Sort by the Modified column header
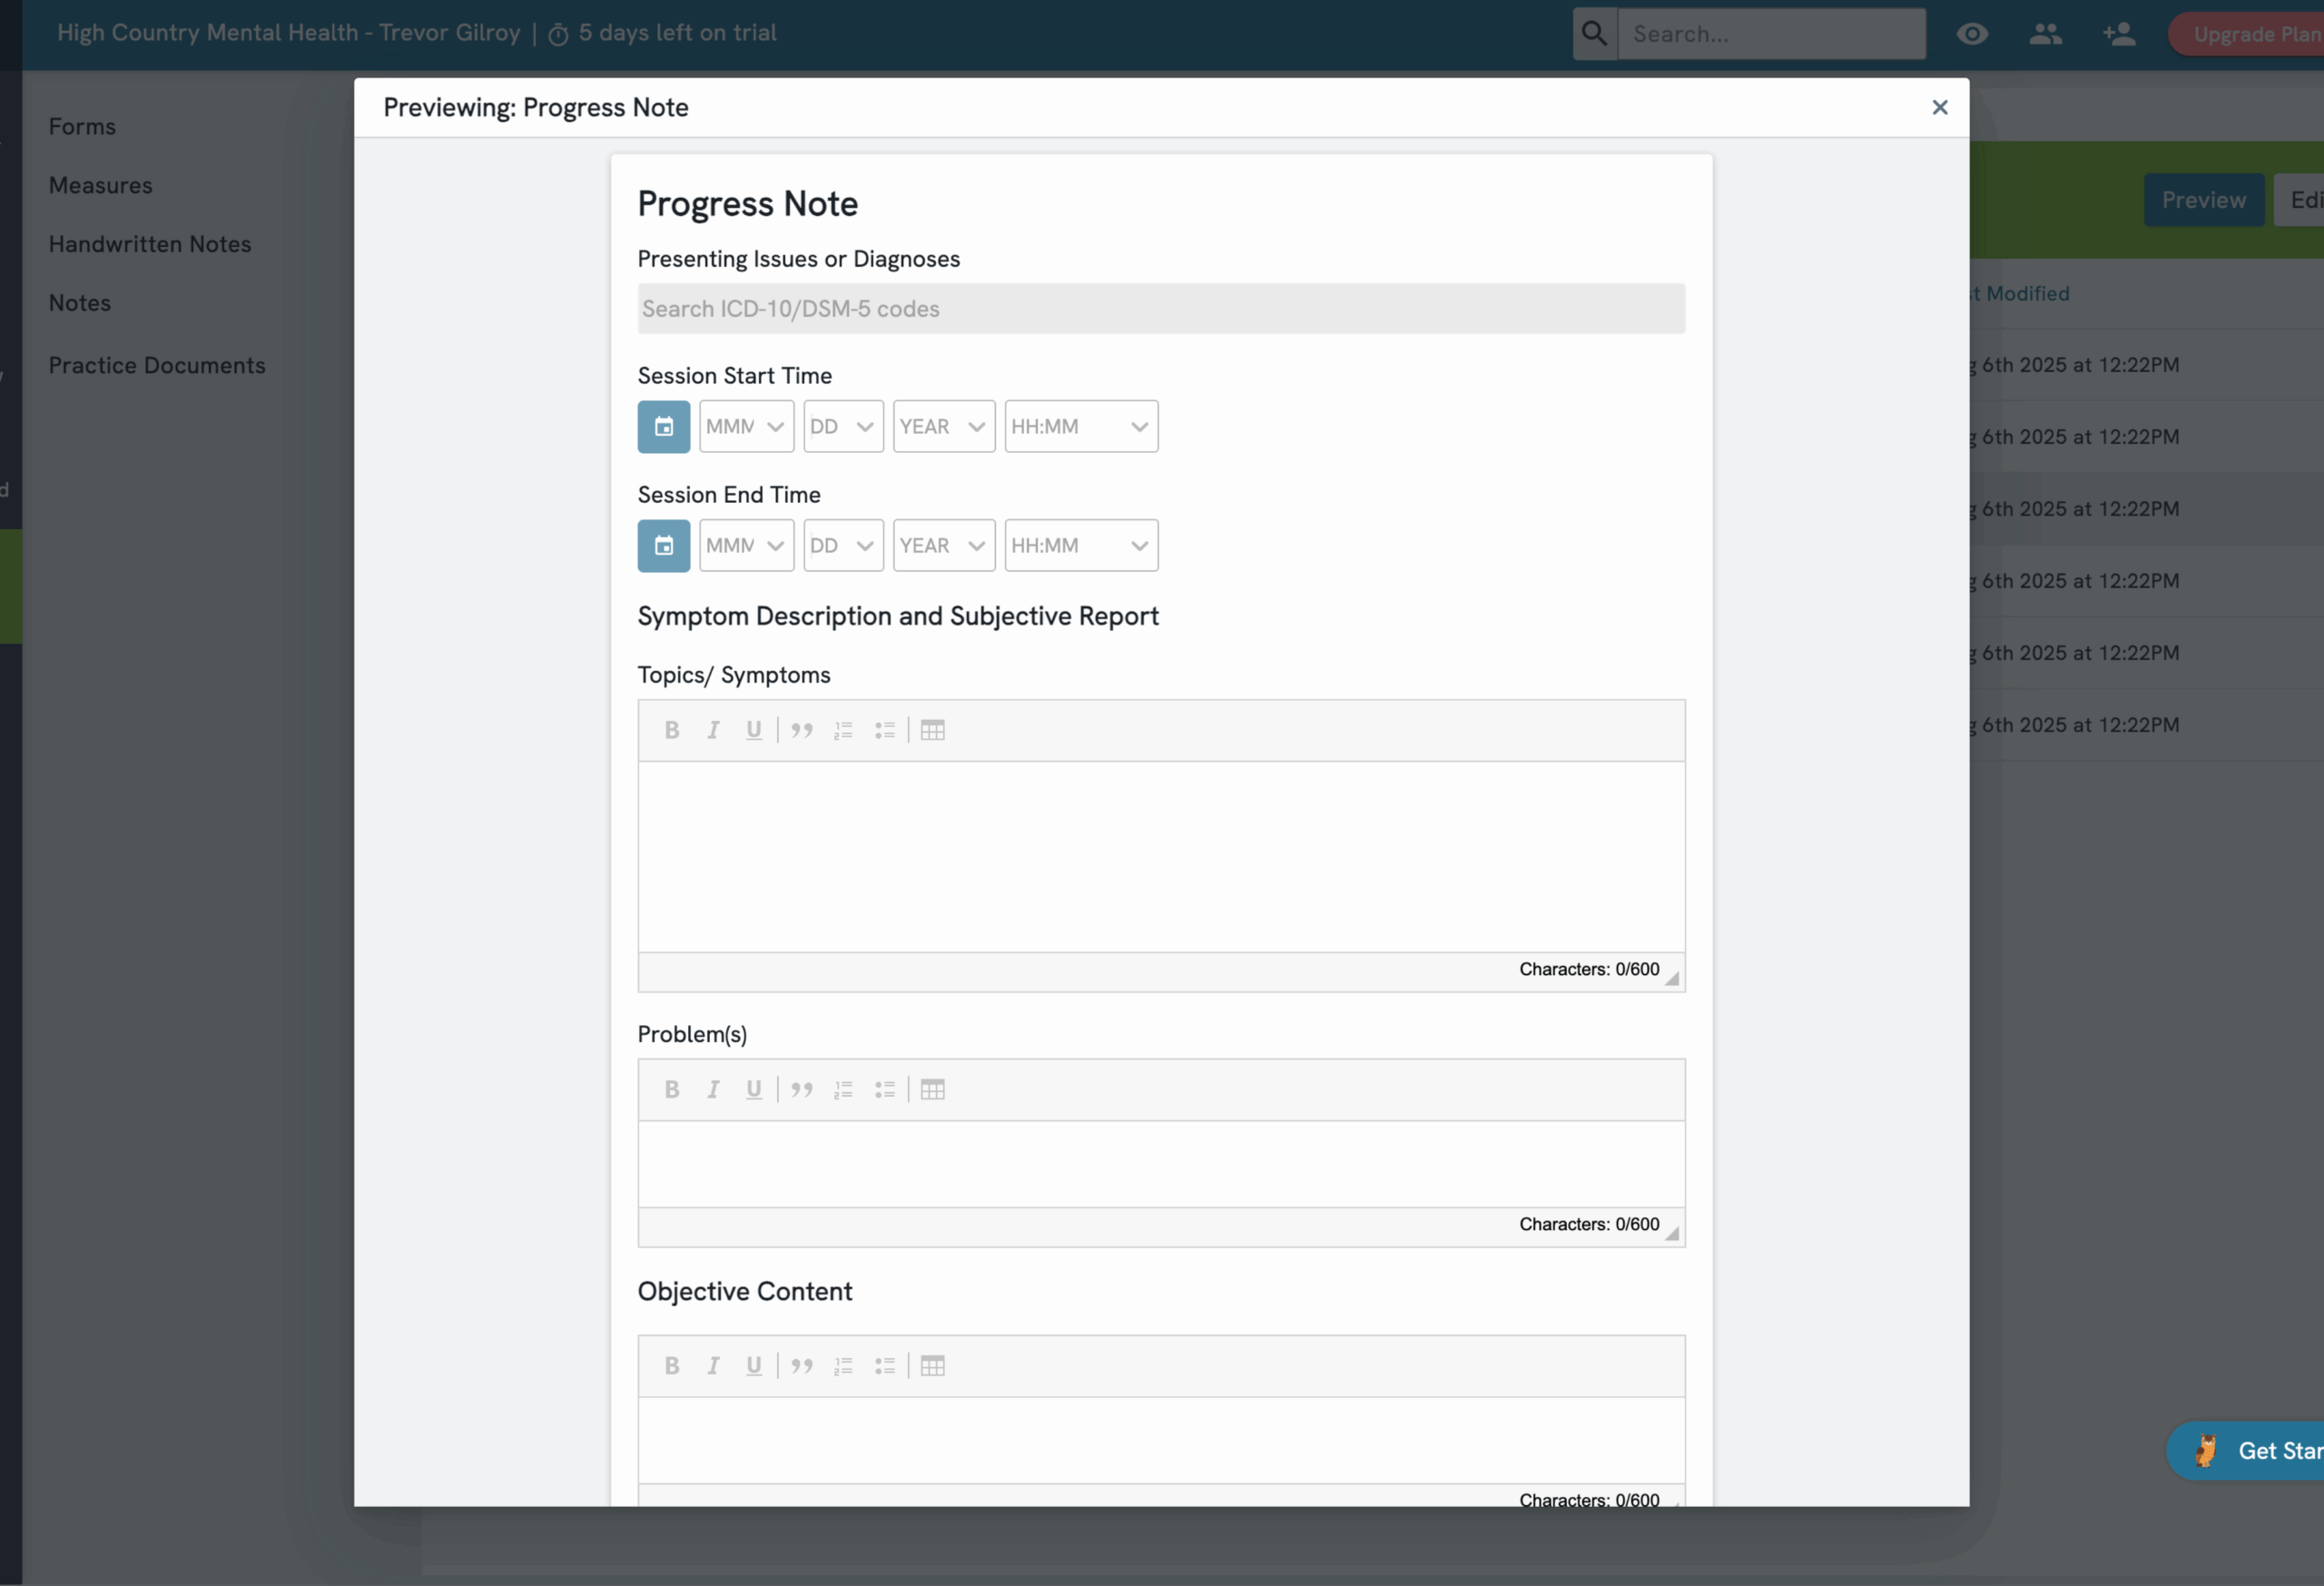 (2020, 294)
